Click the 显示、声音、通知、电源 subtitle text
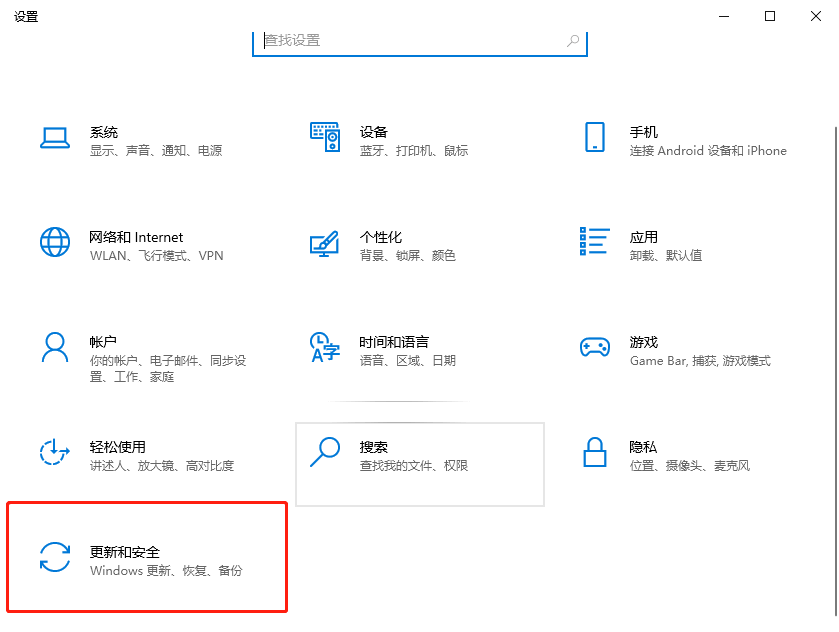The height and width of the screenshot is (632, 839). (x=158, y=151)
